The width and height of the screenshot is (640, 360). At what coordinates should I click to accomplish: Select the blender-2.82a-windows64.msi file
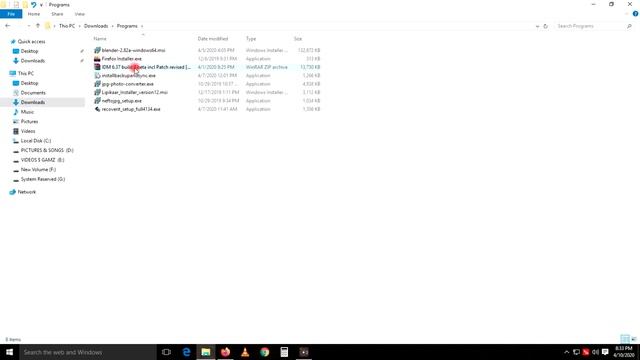[133, 50]
